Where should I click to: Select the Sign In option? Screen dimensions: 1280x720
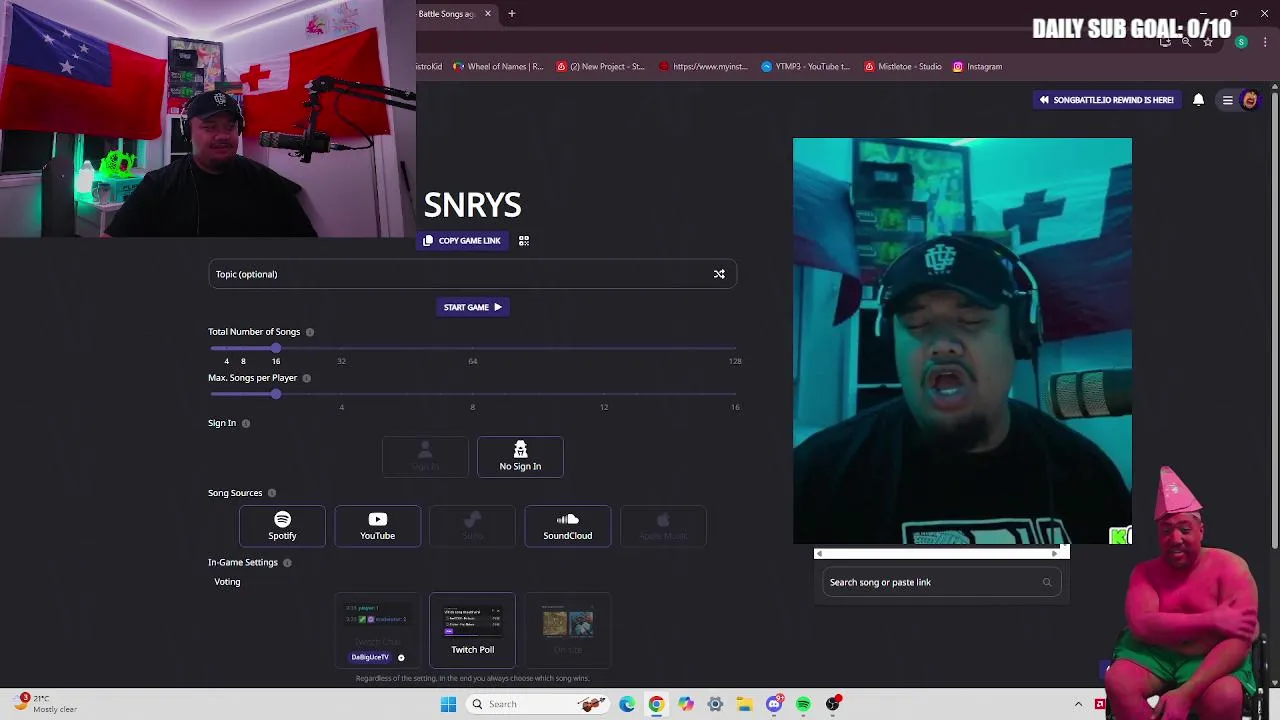(425, 457)
